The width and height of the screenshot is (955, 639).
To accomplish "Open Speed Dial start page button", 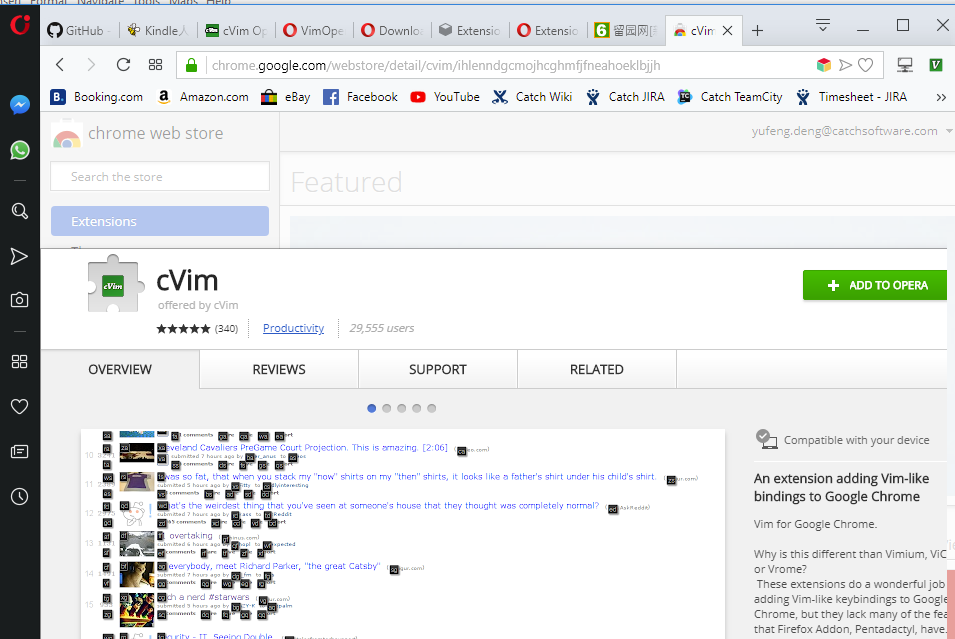I will 155,65.
